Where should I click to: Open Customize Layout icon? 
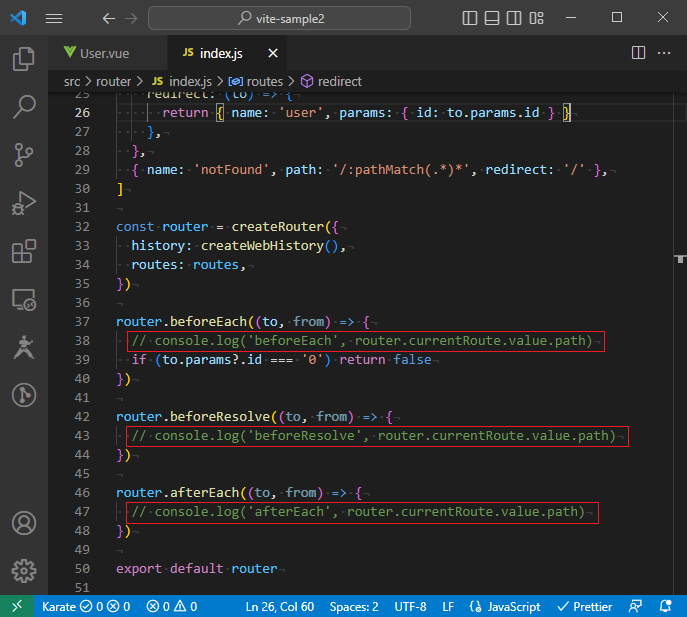click(536, 18)
